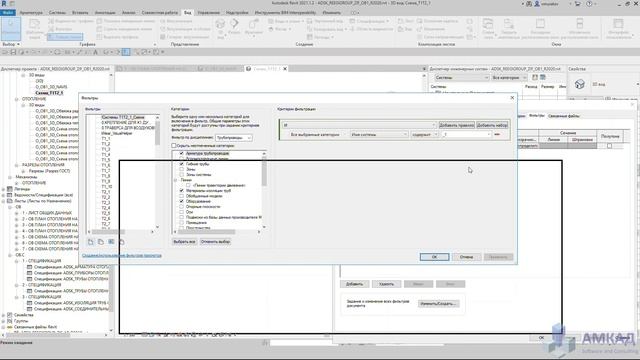
Task: Click the Section (Разрез) ribbon tool
Action: click(x=234, y=27)
